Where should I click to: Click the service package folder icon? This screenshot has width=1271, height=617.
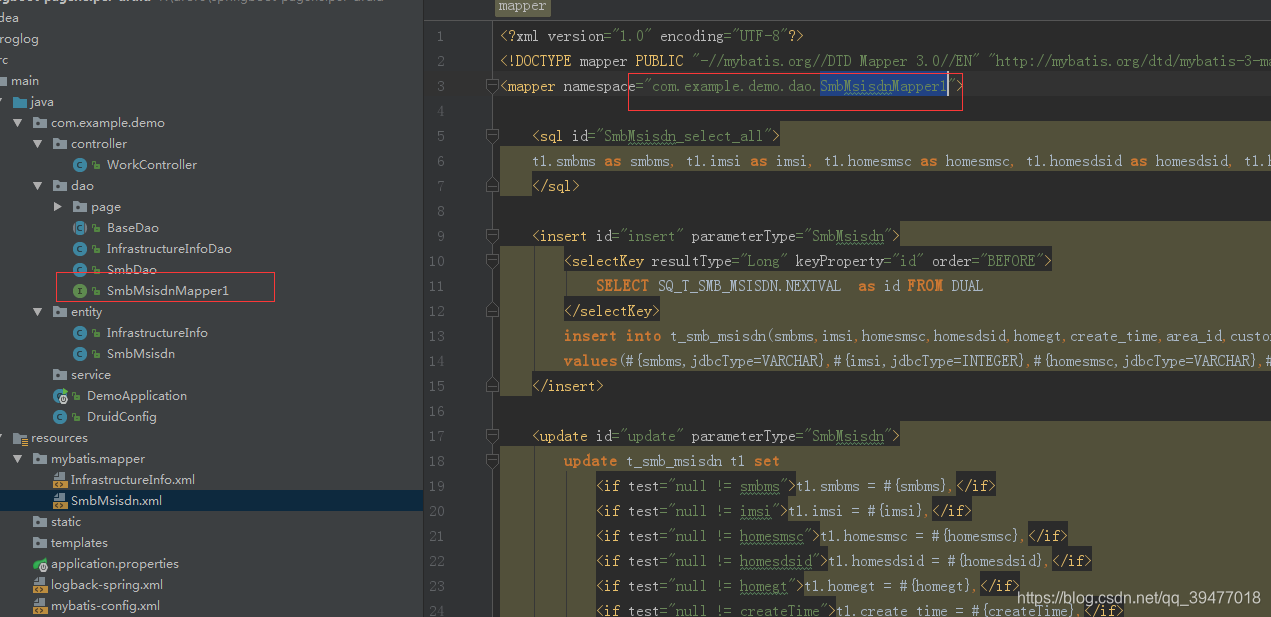[x=60, y=375]
